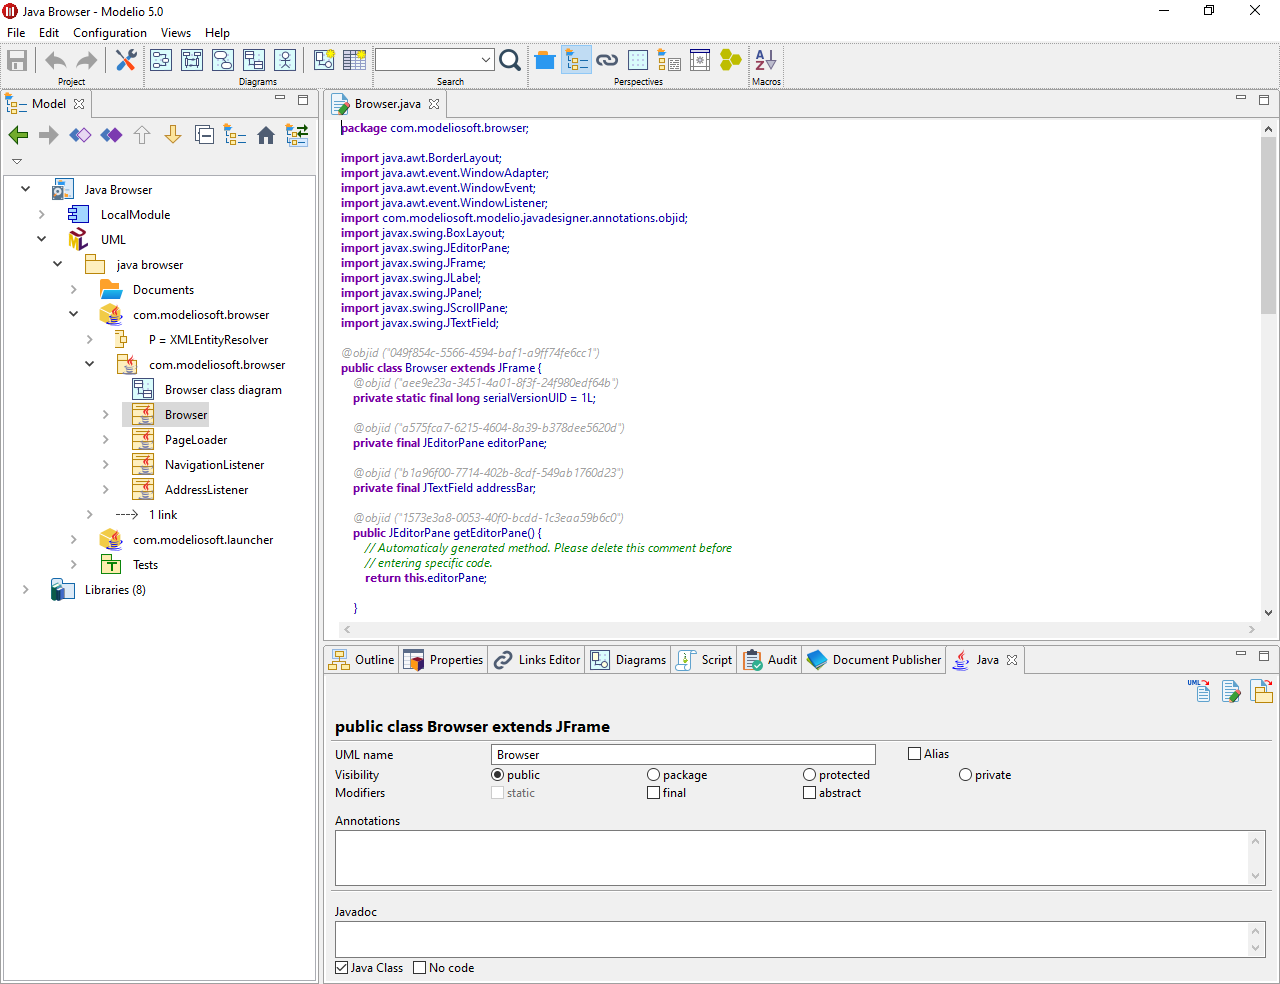The height and width of the screenshot is (984, 1280).
Task: Click the Redo arrow in Project toolbar
Action: (x=87, y=60)
